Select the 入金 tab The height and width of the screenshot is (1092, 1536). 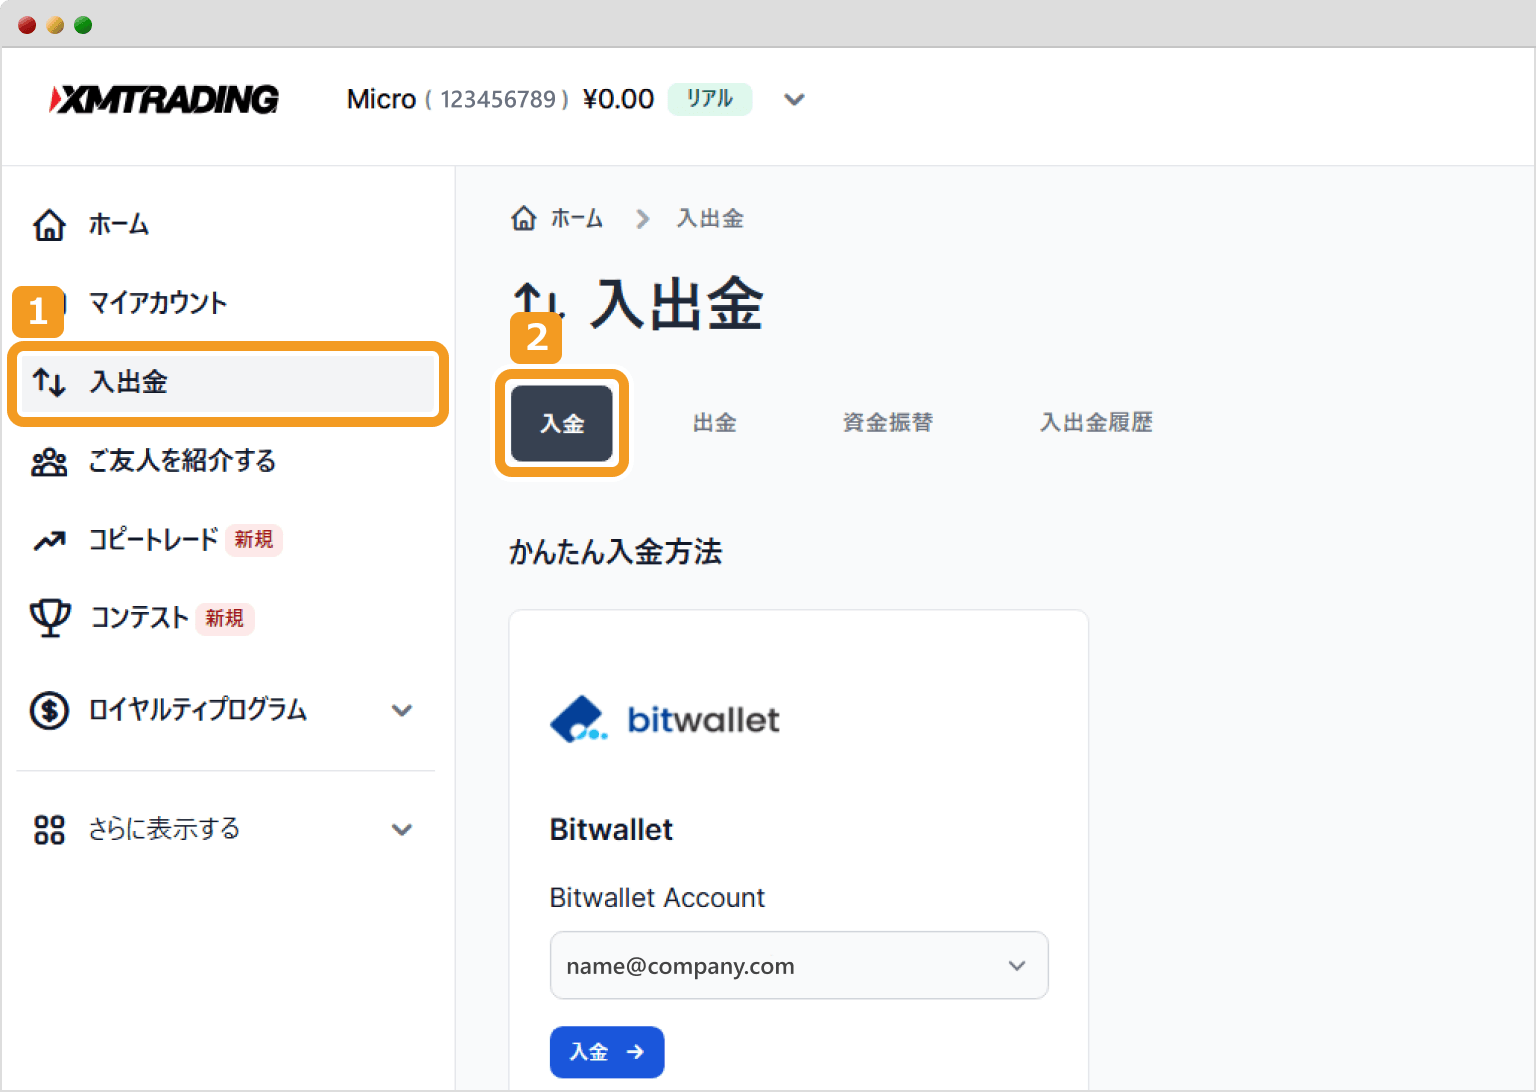click(562, 423)
